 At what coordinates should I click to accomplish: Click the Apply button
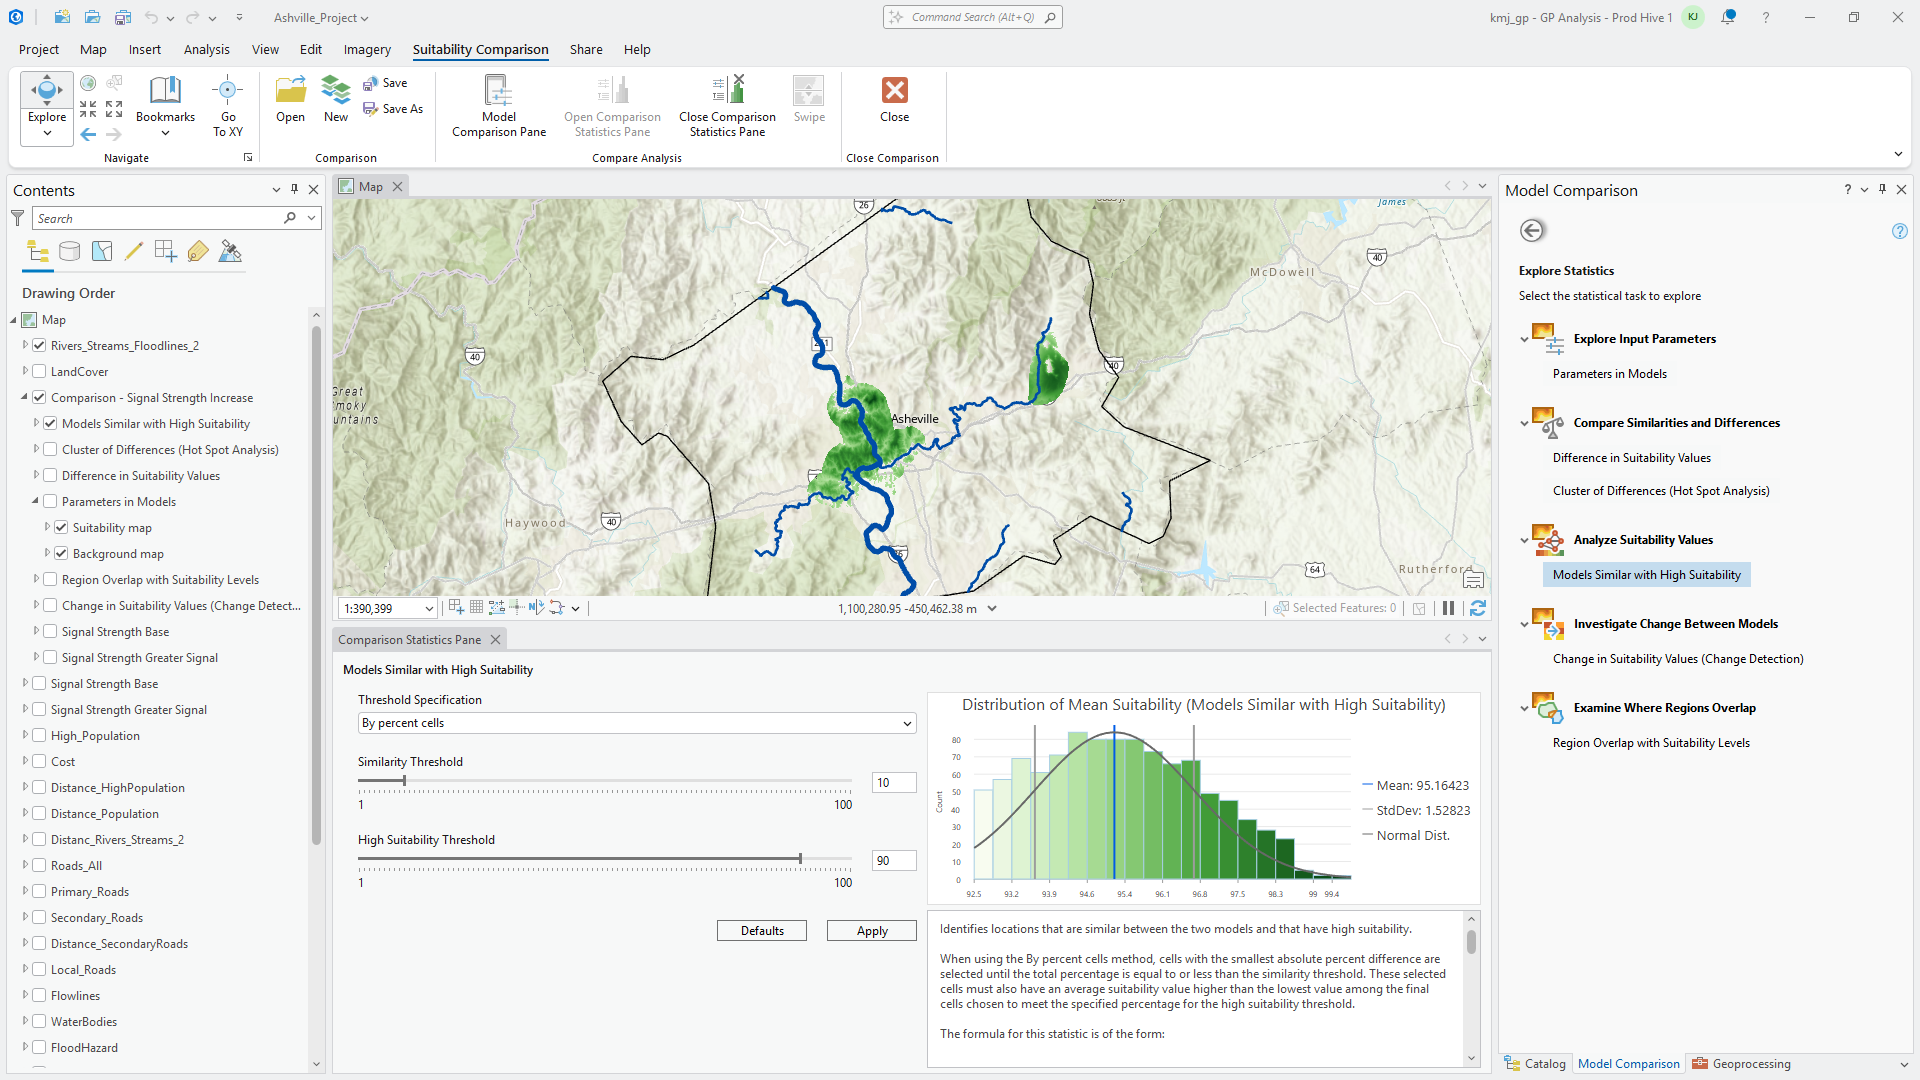click(x=871, y=931)
